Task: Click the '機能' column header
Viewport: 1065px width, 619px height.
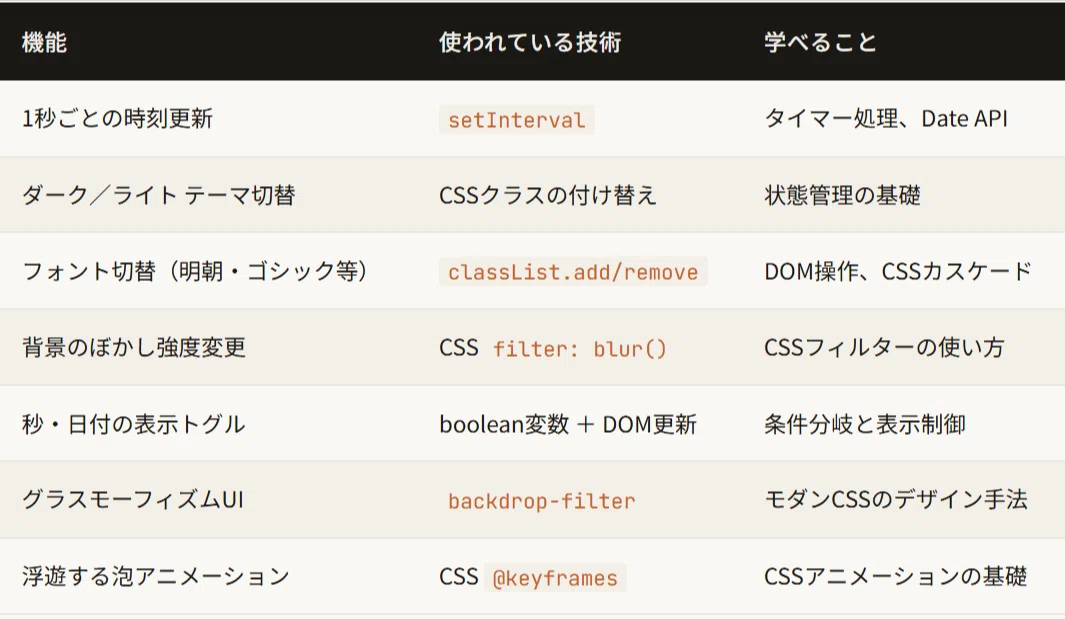Action: (x=44, y=42)
